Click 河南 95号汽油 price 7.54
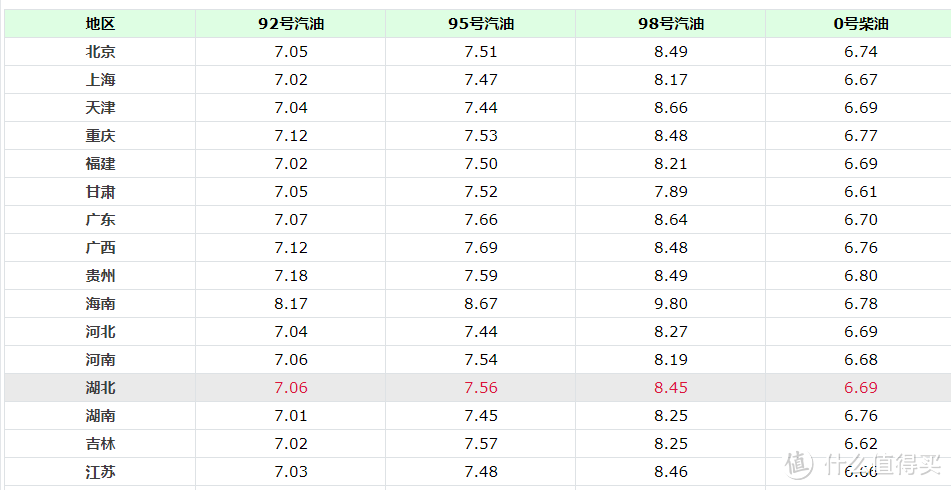The height and width of the screenshot is (490, 951). [x=481, y=360]
